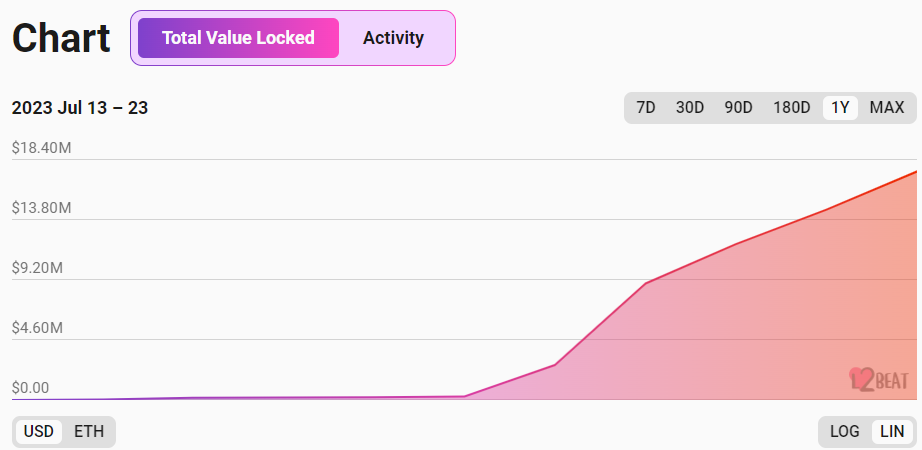Click the chart line's peak at right edge
Screen dimensions: 922x450
[916, 172]
